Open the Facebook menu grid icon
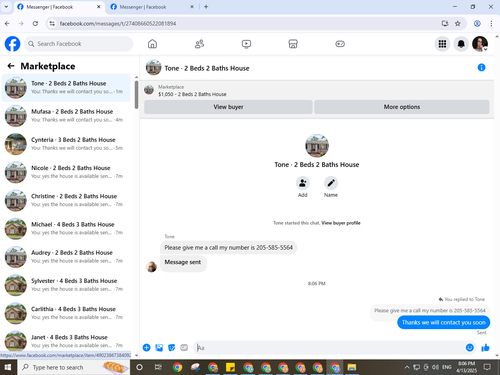 (442, 44)
